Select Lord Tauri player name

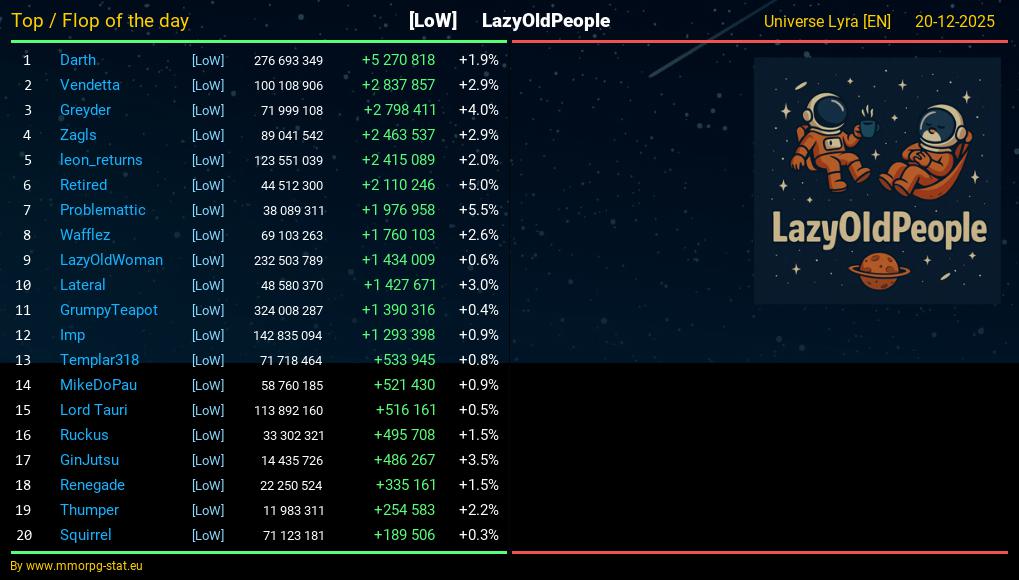(x=93, y=410)
